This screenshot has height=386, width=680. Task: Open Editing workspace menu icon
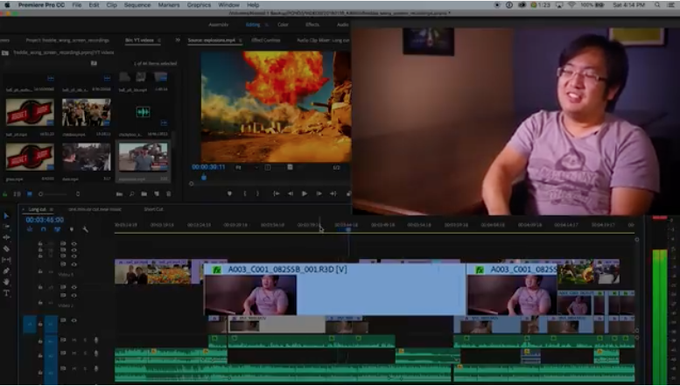pos(267,25)
